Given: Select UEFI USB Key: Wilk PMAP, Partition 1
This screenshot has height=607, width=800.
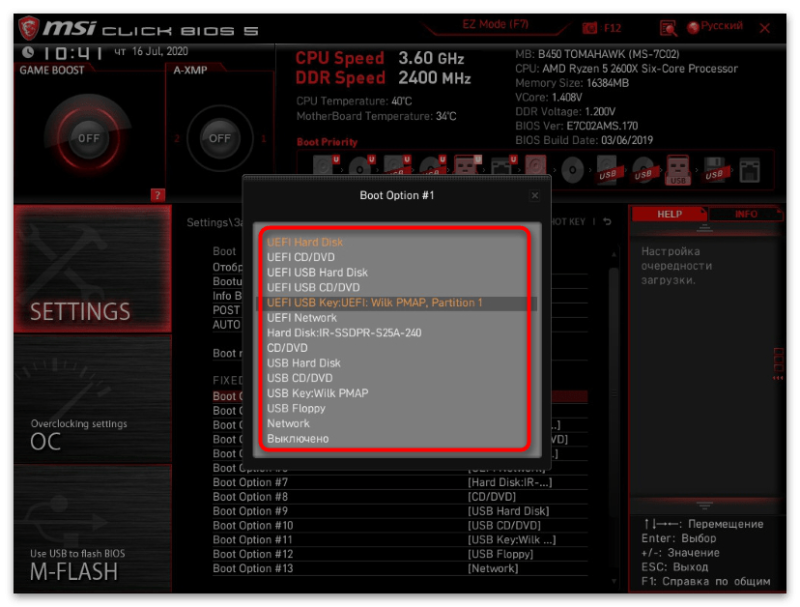Looking at the screenshot, I should pyautogui.click(x=395, y=302).
